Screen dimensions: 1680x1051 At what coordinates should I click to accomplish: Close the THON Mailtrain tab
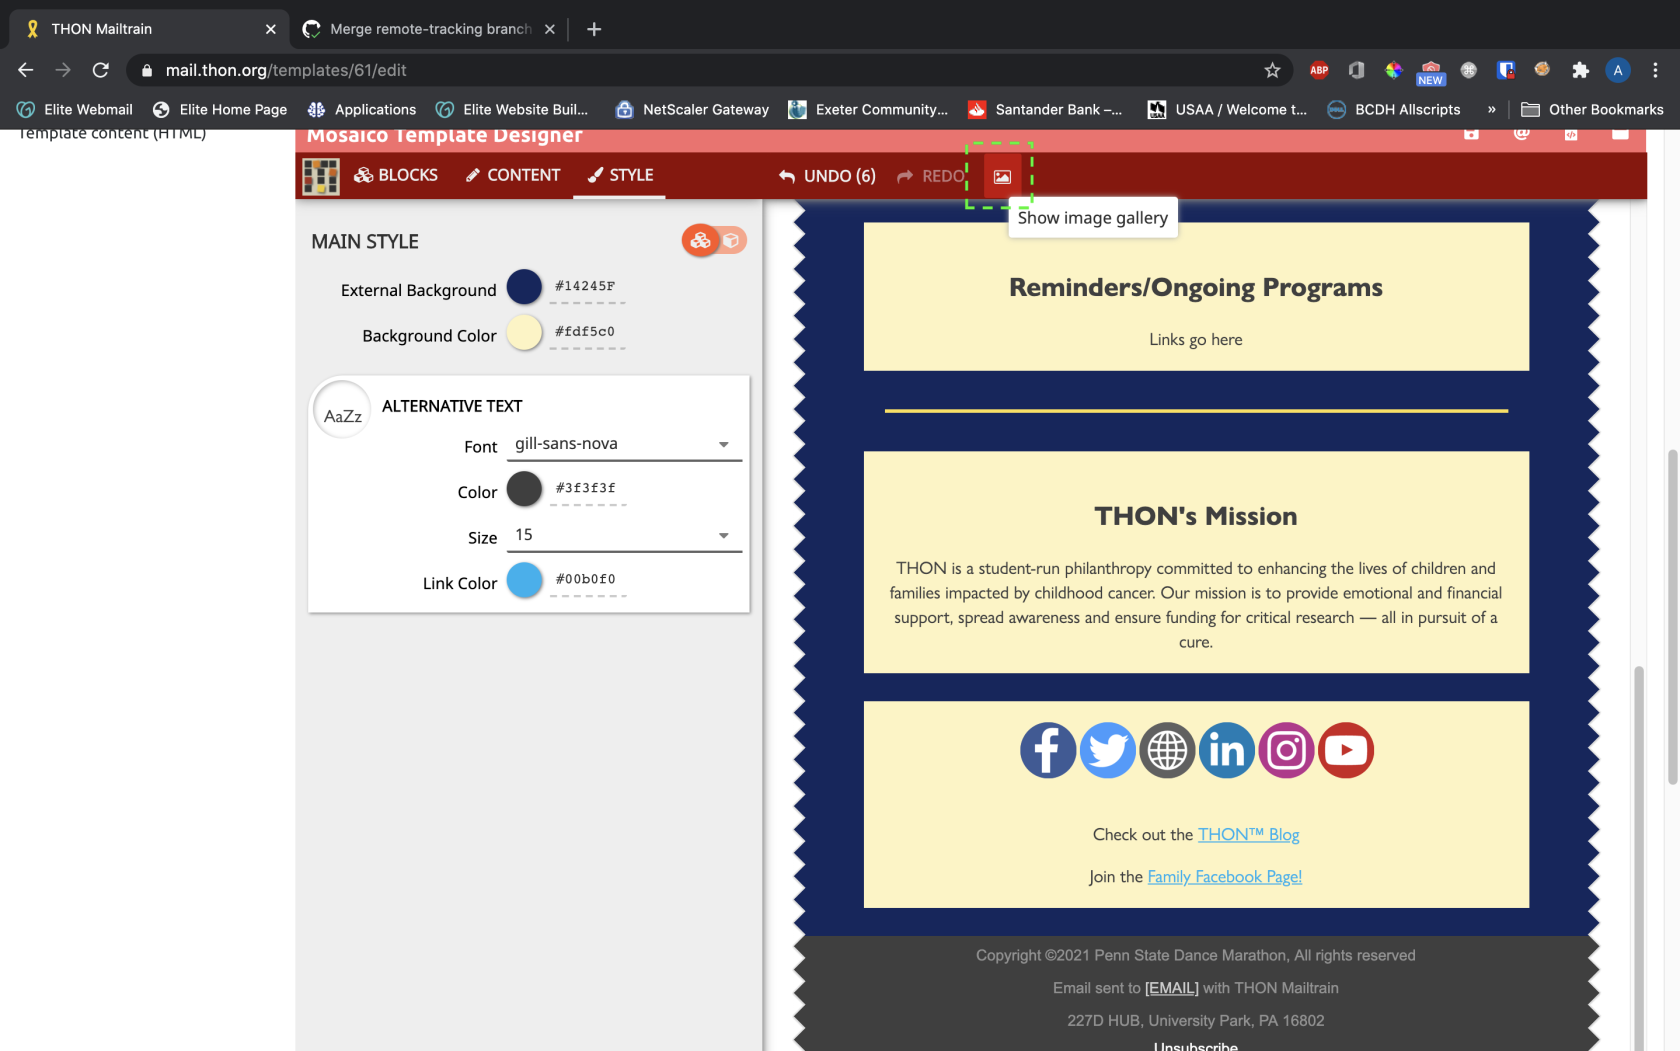coord(270,29)
